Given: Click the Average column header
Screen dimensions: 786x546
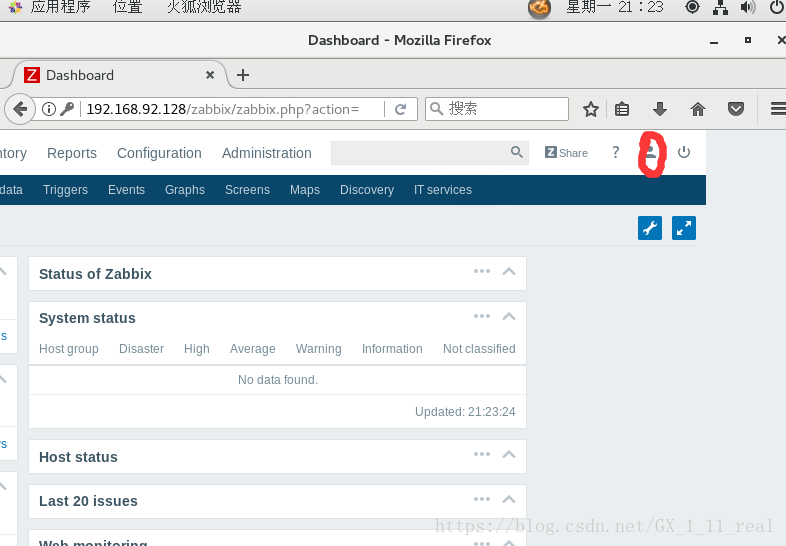Looking at the screenshot, I should point(253,349).
